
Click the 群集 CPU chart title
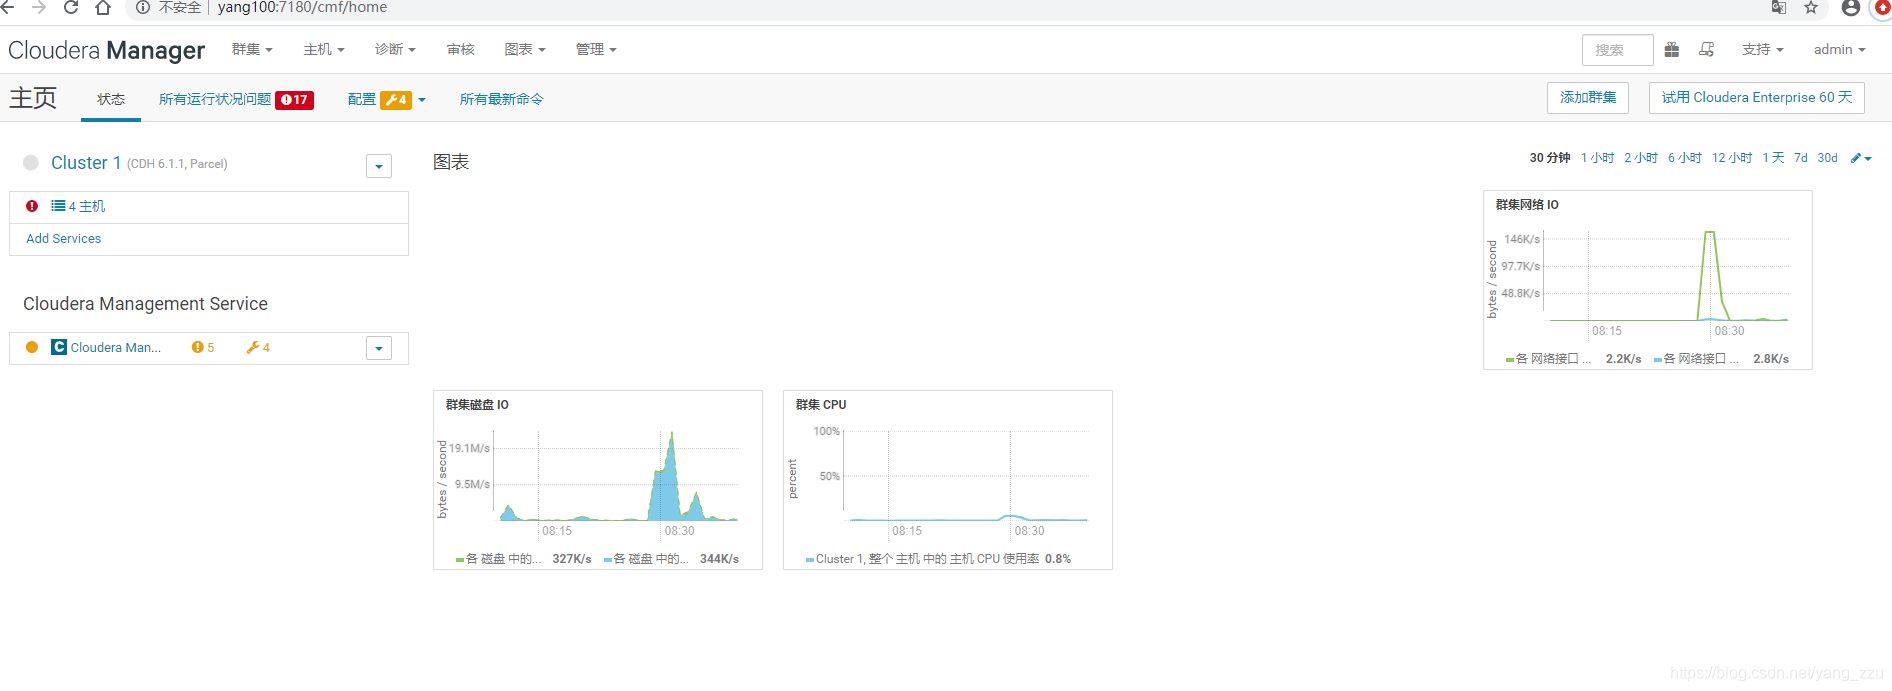pyautogui.click(x=821, y=405)
